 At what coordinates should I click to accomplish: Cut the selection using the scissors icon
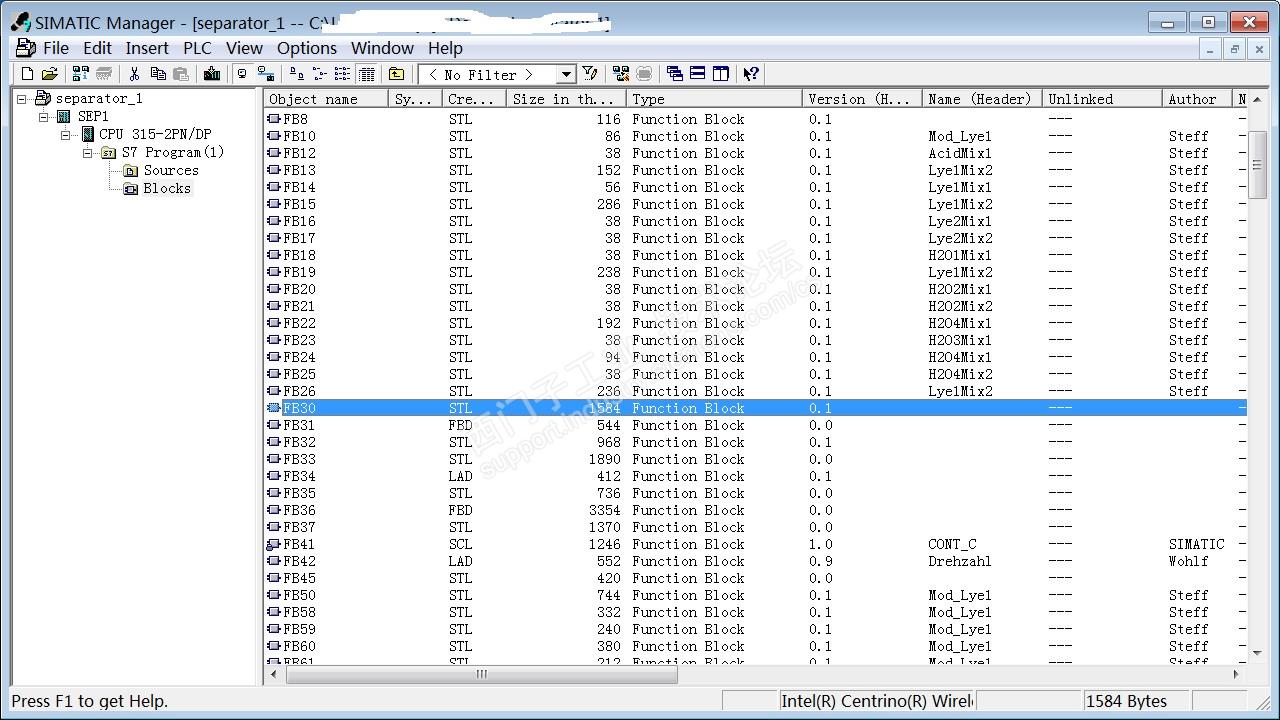[134, 74]
